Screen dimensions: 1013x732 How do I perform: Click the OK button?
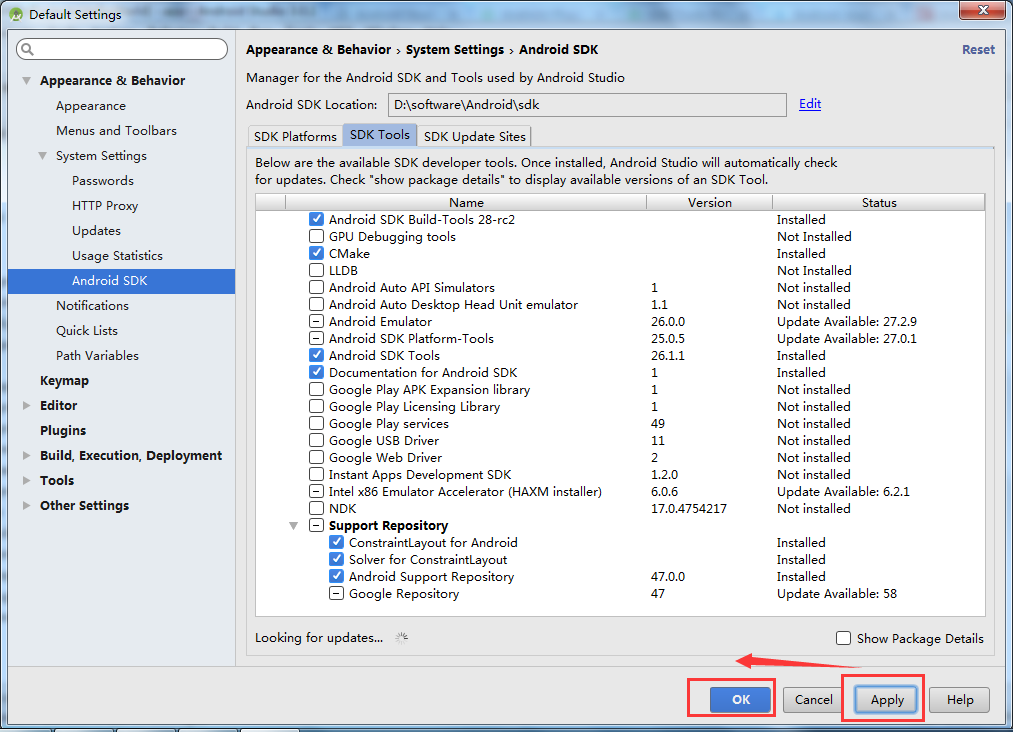[x=740, y=700]
